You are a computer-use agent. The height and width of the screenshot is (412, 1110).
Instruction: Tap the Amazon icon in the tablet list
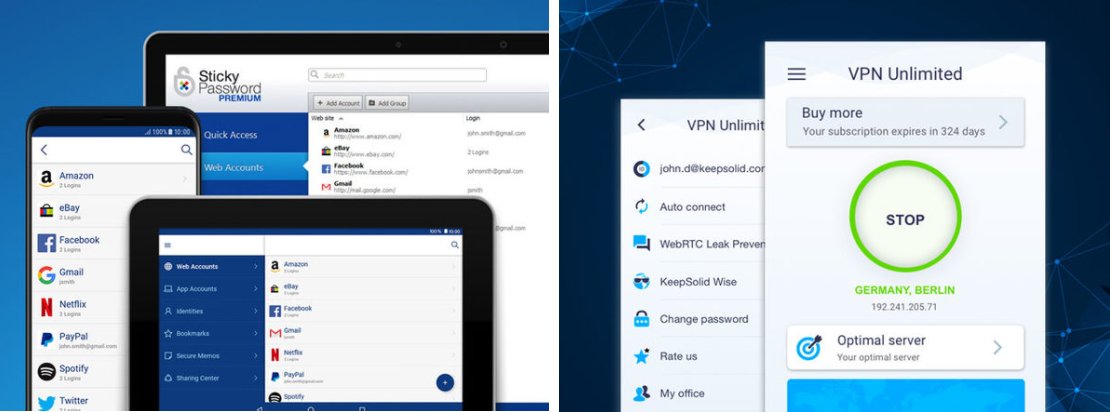(x=275, y=266)
